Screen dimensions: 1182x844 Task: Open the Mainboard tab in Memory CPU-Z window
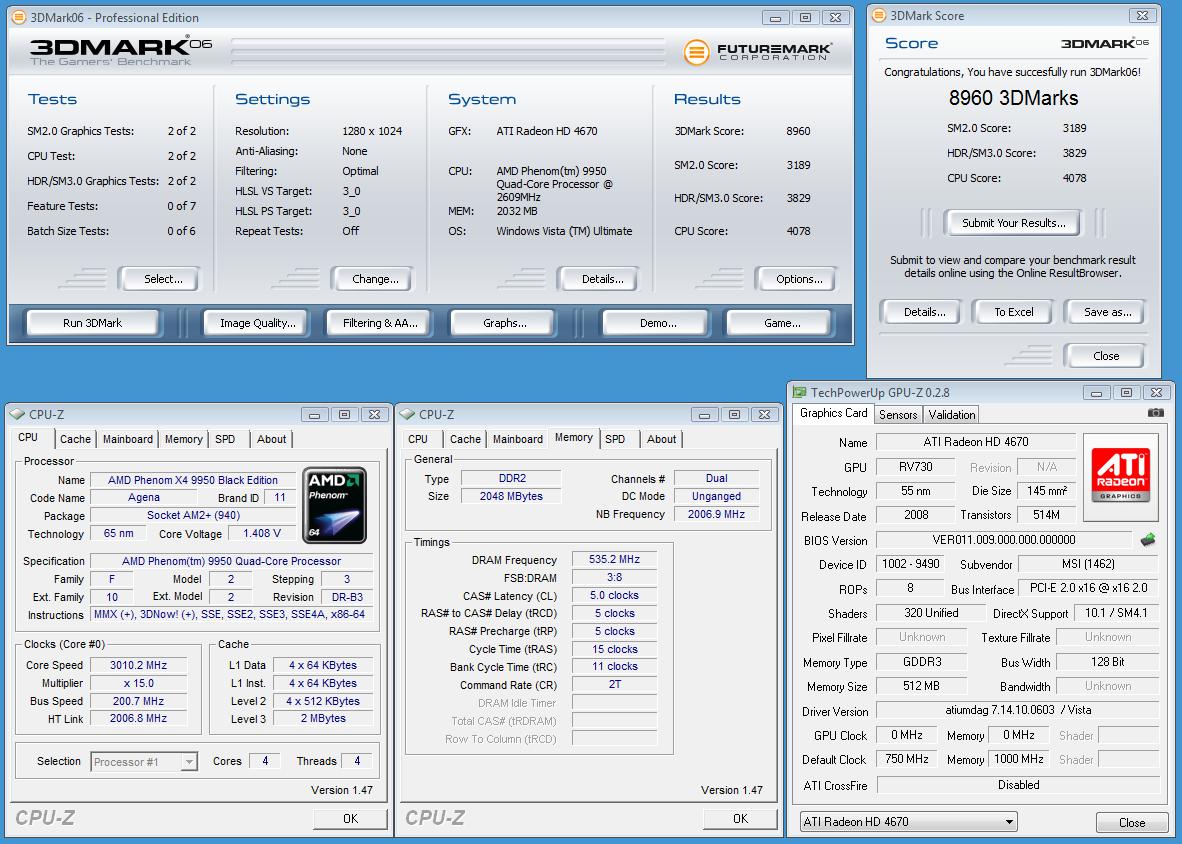coord(517,439)
